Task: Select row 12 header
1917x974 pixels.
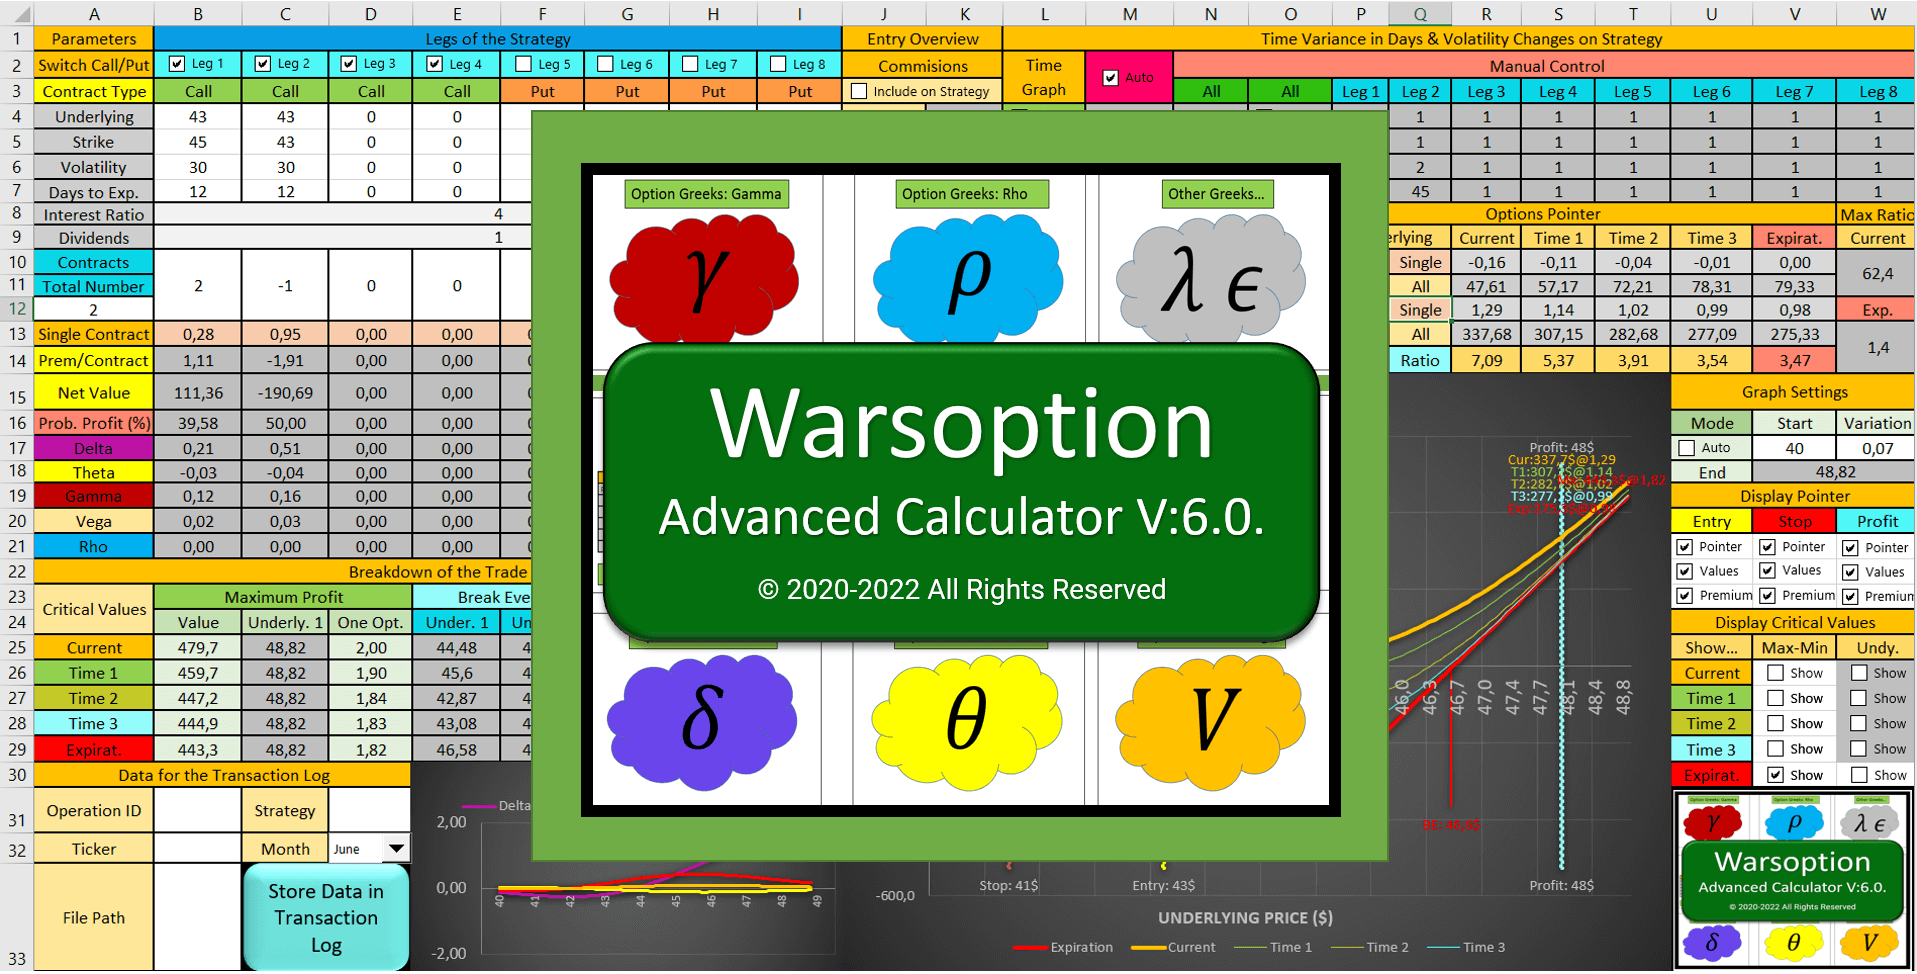Action: pos(16,310)
